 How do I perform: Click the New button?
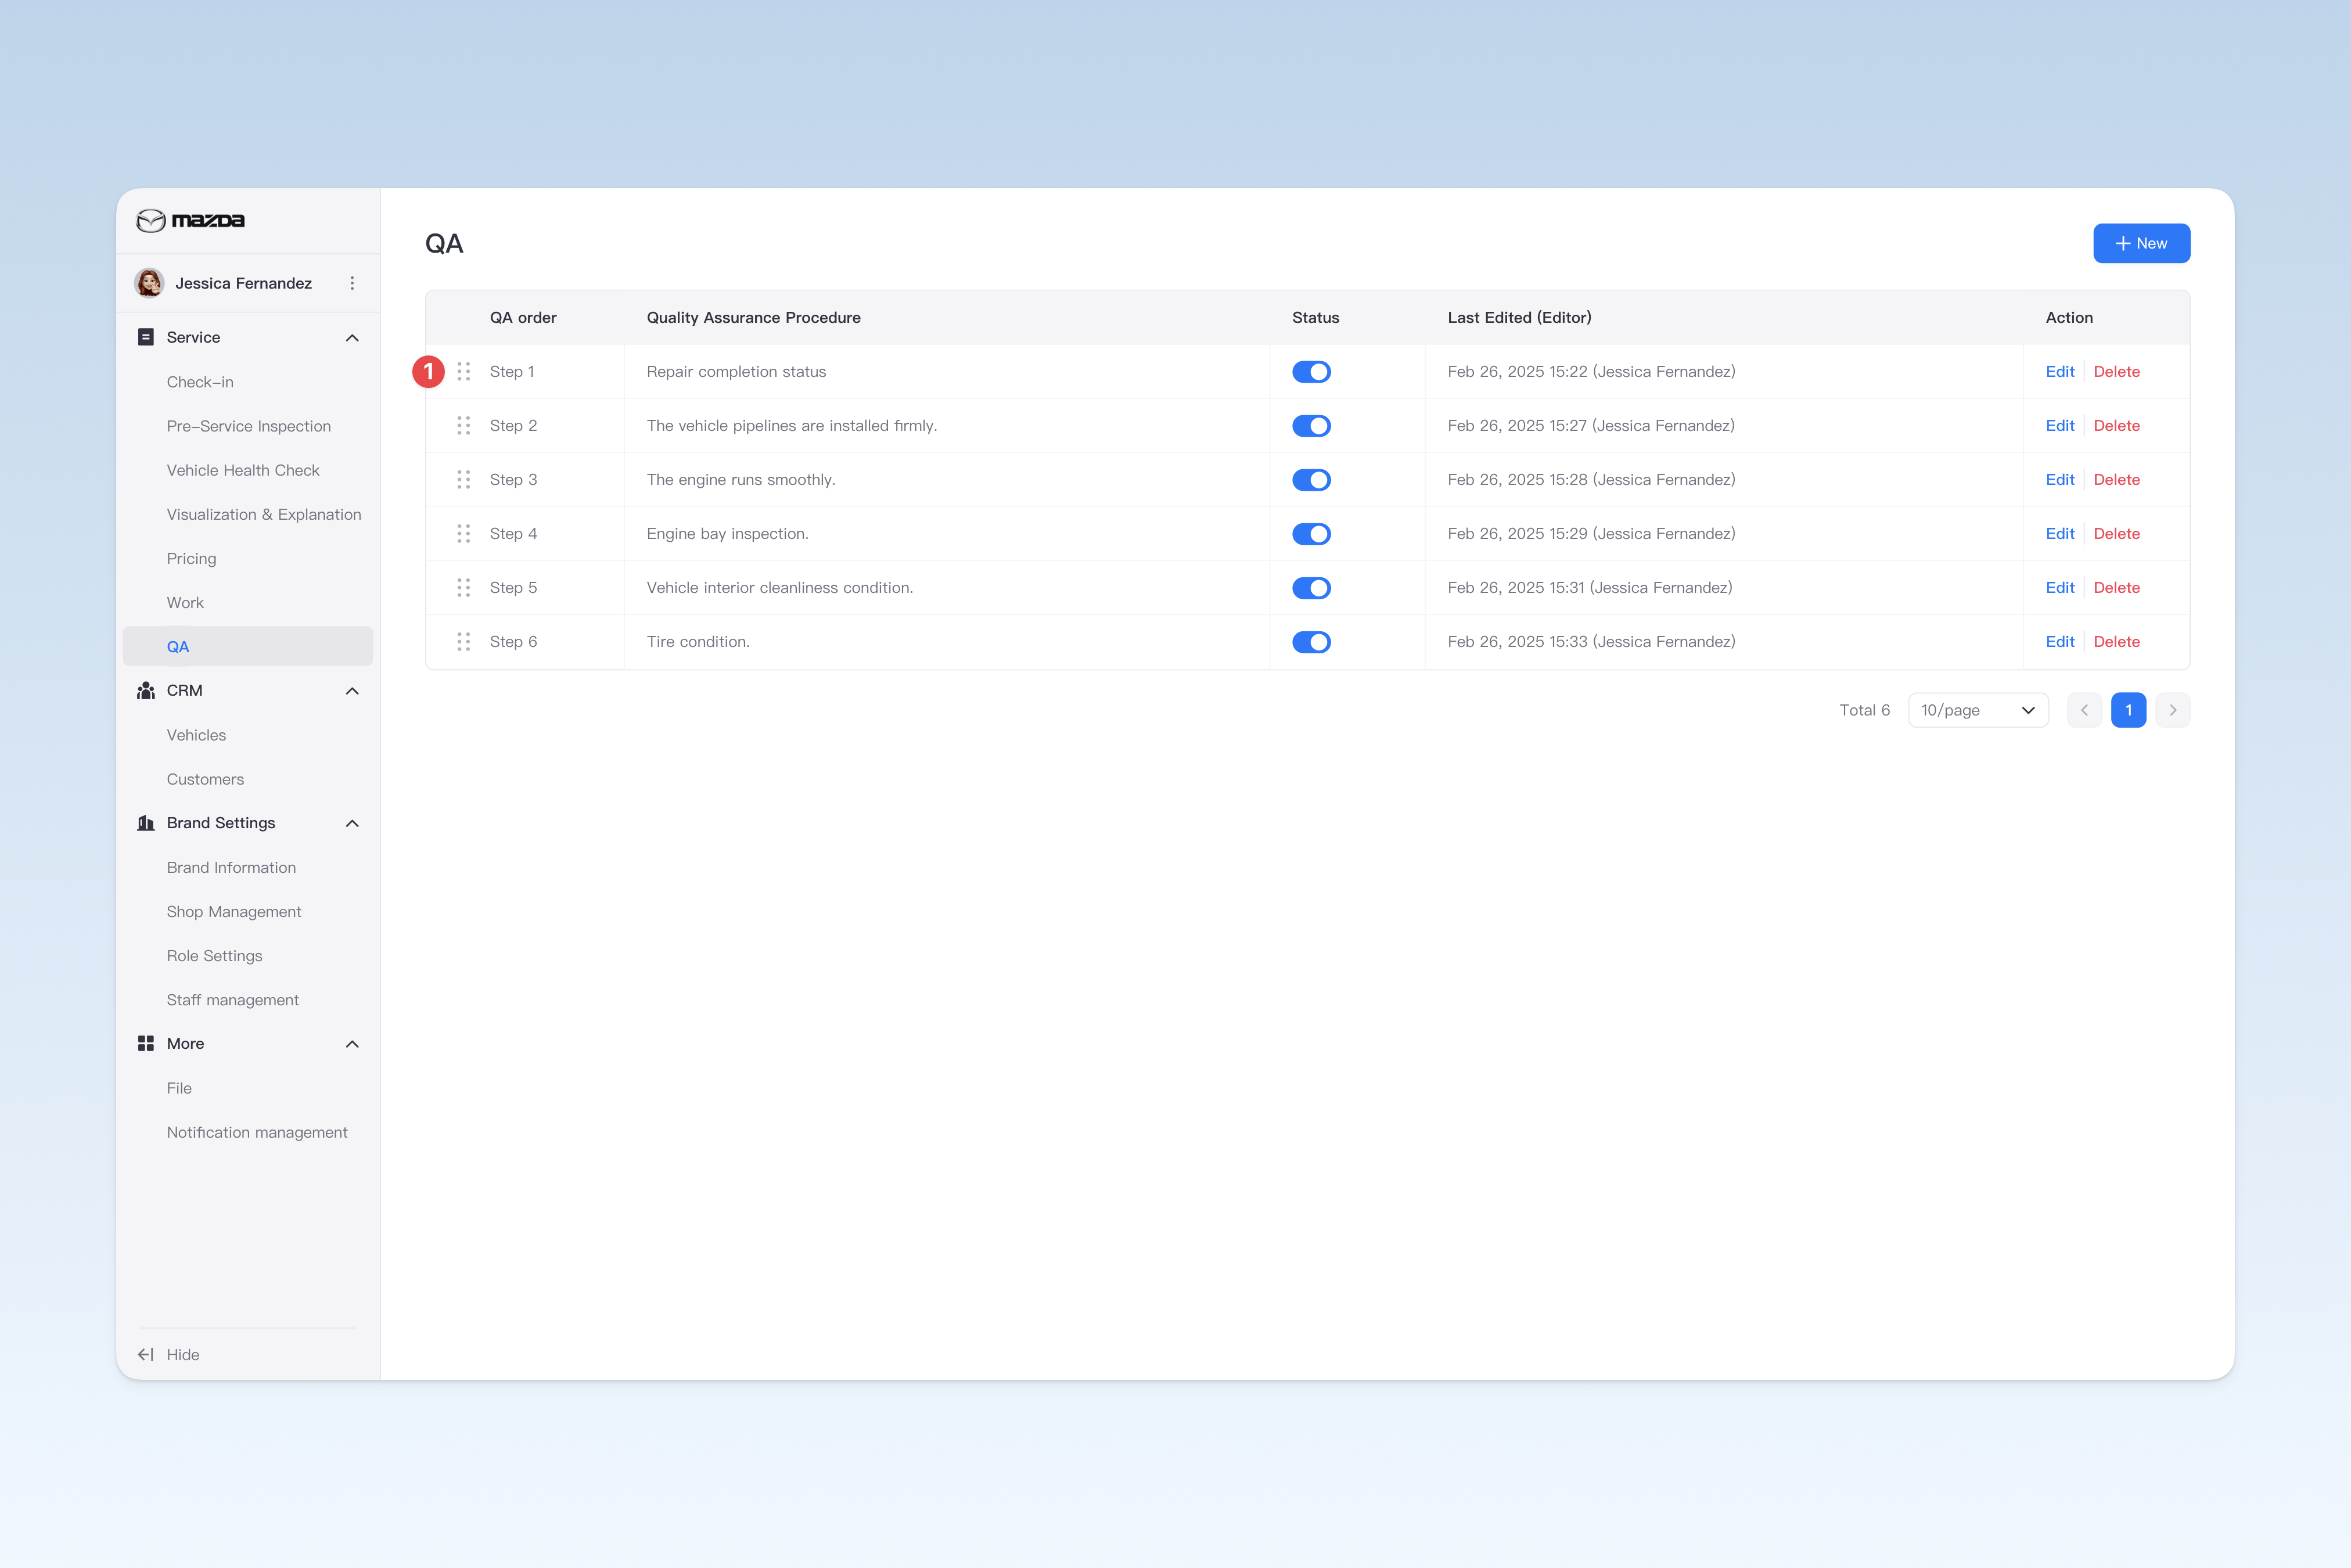click(x=2141, y=243)
